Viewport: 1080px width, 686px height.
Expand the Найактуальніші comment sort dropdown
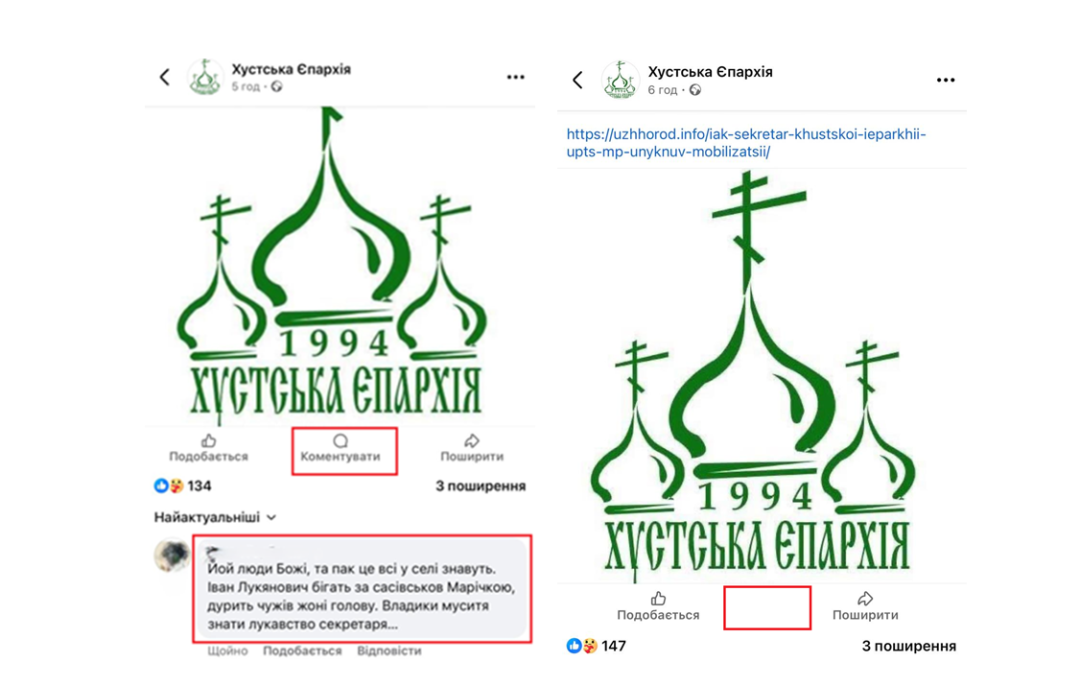point(215,517)
